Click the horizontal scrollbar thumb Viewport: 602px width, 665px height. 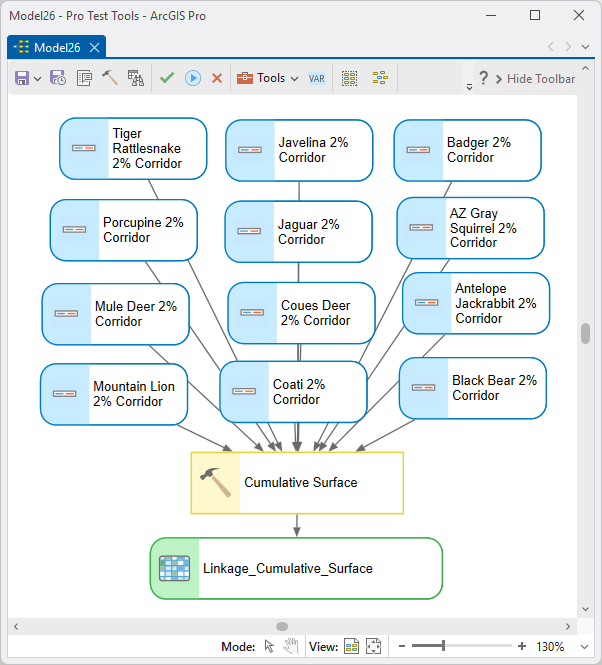point(282,626)
